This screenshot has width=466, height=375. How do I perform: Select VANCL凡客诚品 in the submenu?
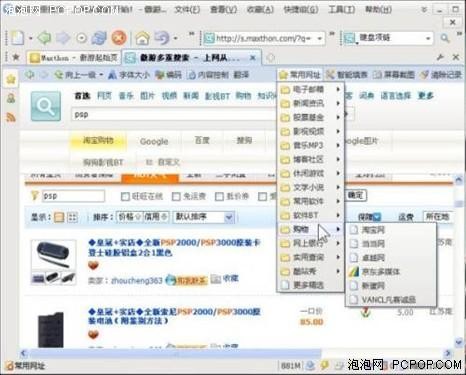[391, 300]
